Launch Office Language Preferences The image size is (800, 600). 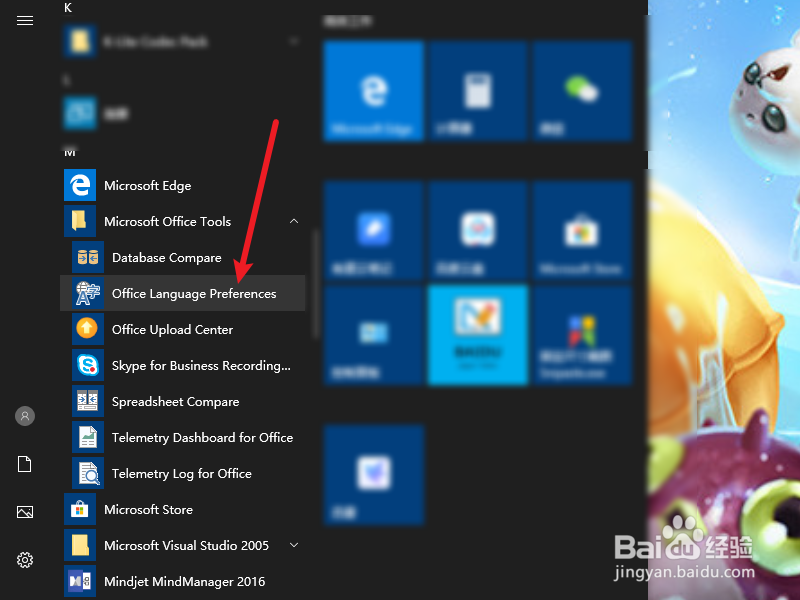[183, 293]
